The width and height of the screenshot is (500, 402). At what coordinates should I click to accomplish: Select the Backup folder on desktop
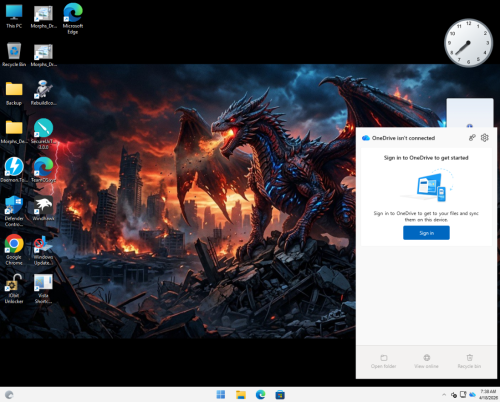click(14, 93)
